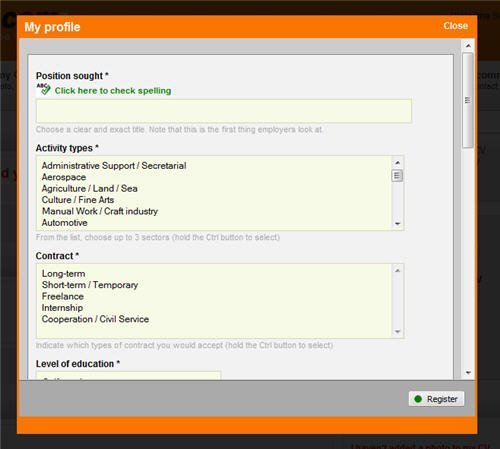Click the green dot on Register button

[x=418, y=399]
